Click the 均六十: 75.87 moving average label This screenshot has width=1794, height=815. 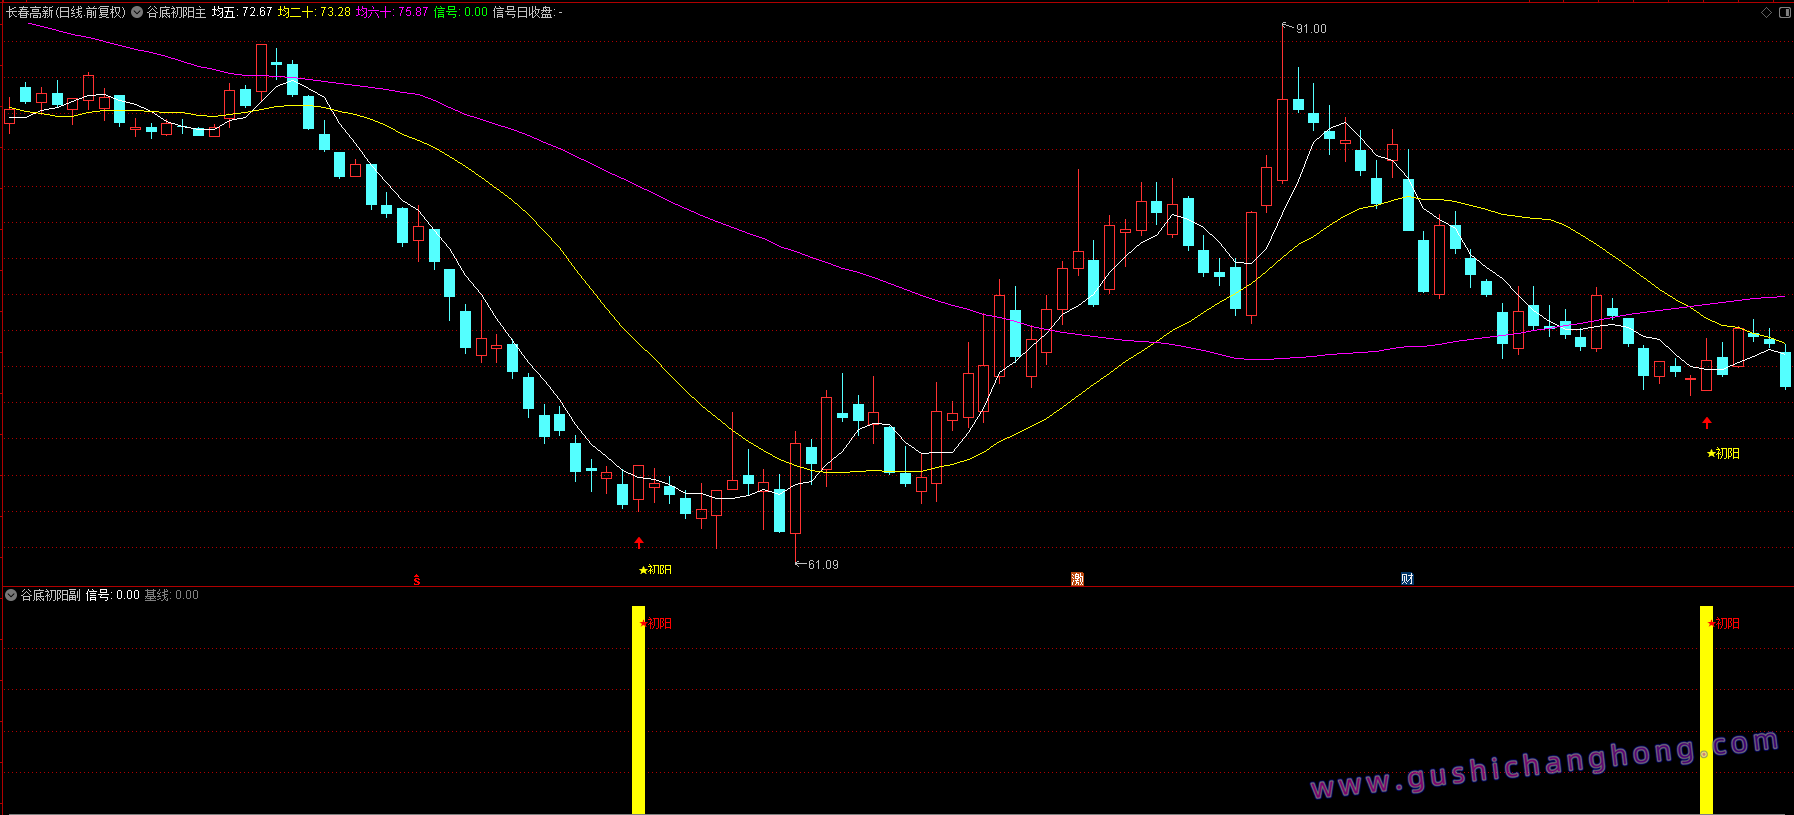pos(392,13)
